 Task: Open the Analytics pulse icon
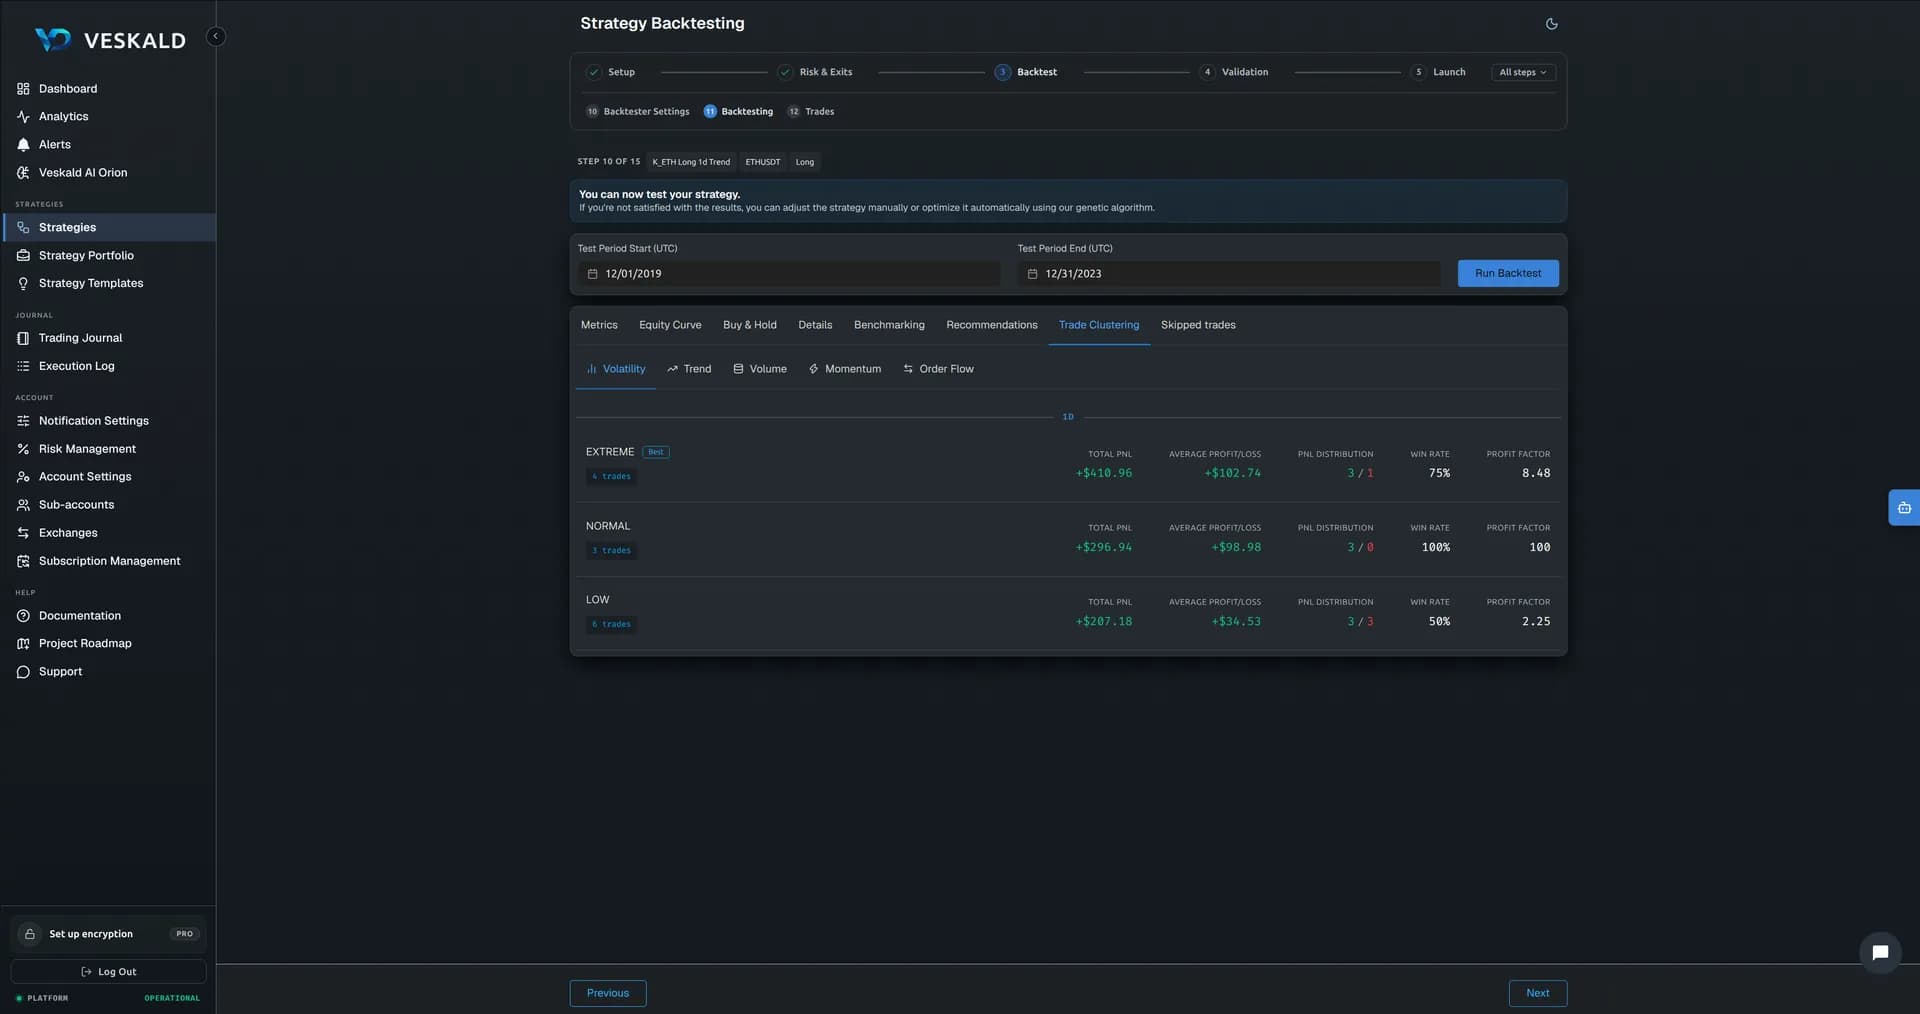23,117
